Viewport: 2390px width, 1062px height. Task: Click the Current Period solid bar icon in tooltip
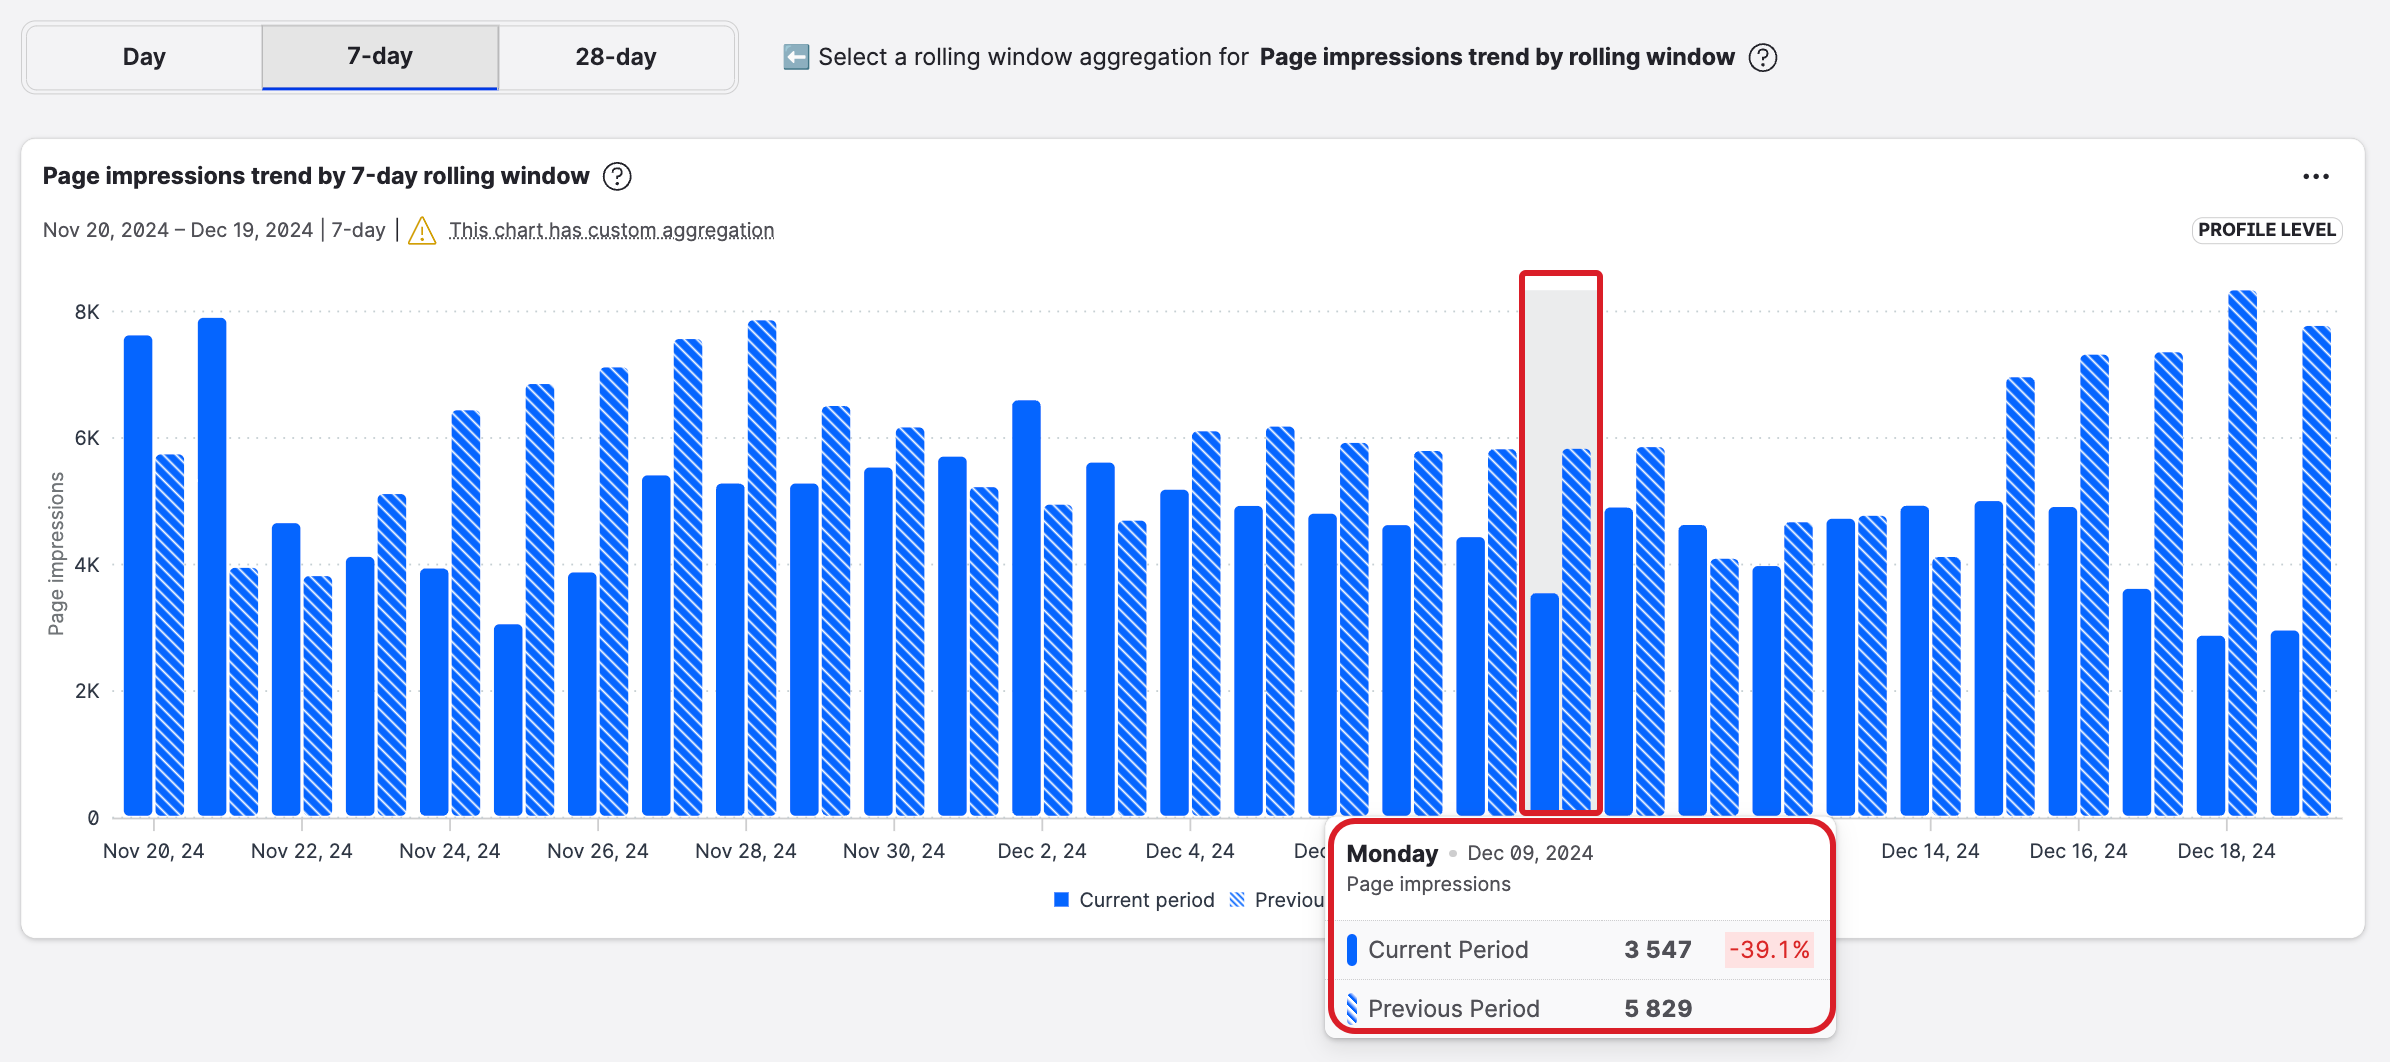(x=1352, y=949)
